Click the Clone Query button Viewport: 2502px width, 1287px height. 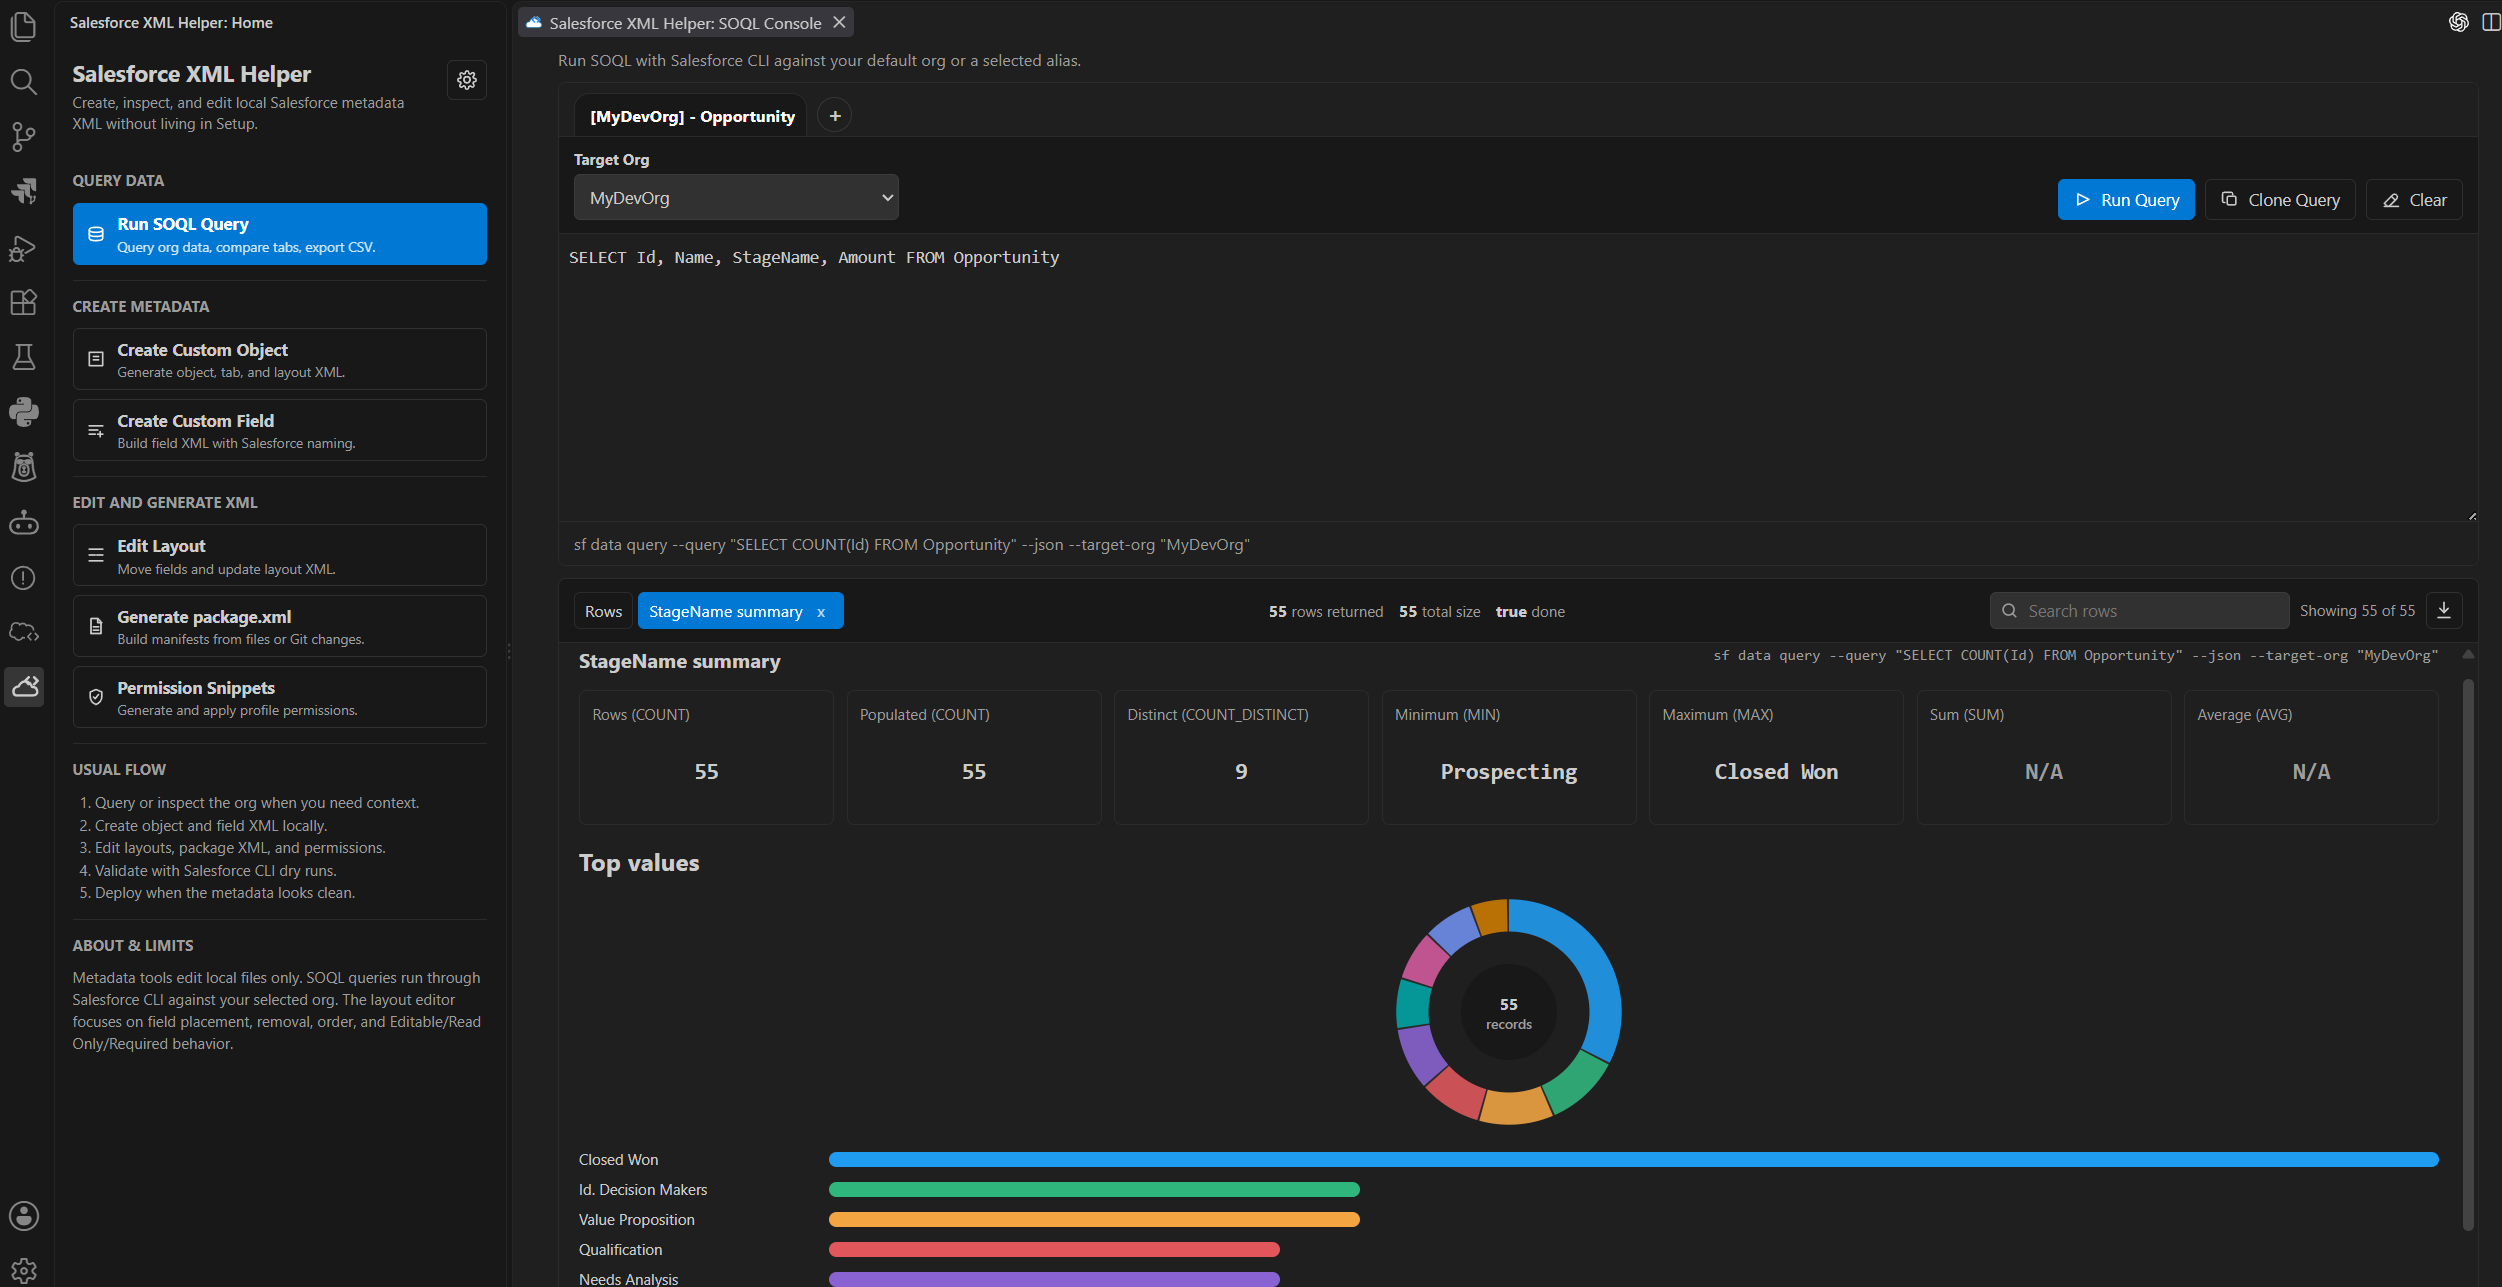point(2280,200)
